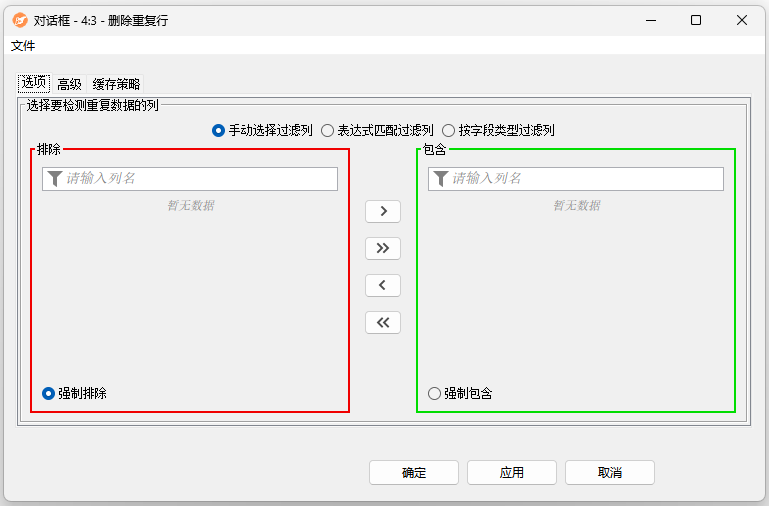Select the 手动选择过滤列 radio option
The height and width of the screenshot is (506, 769).
click(219, 130)
